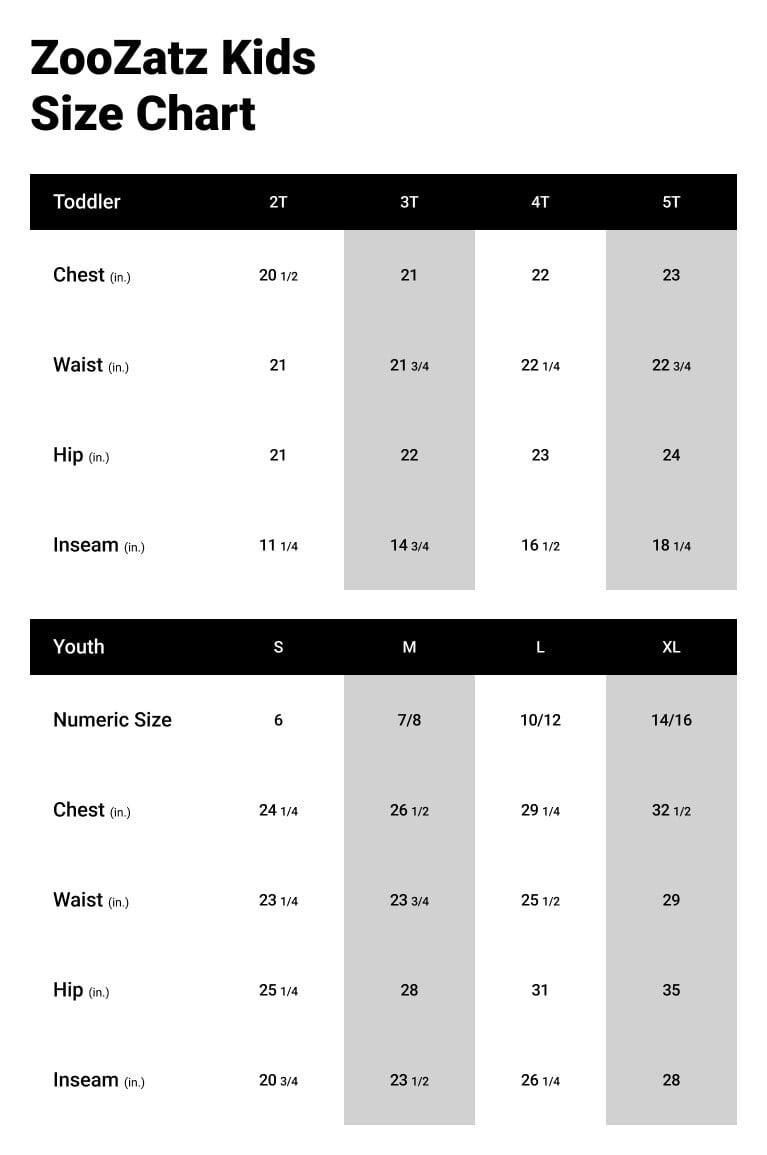Select the 5T inseam value 18 1/4

pos(671,546)
